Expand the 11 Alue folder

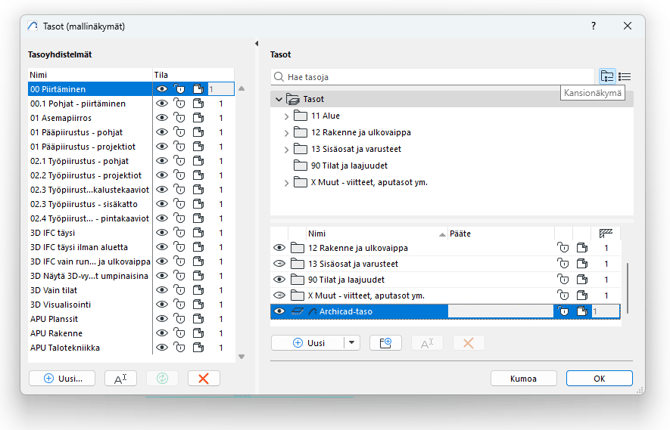click(x=287, y=116)
